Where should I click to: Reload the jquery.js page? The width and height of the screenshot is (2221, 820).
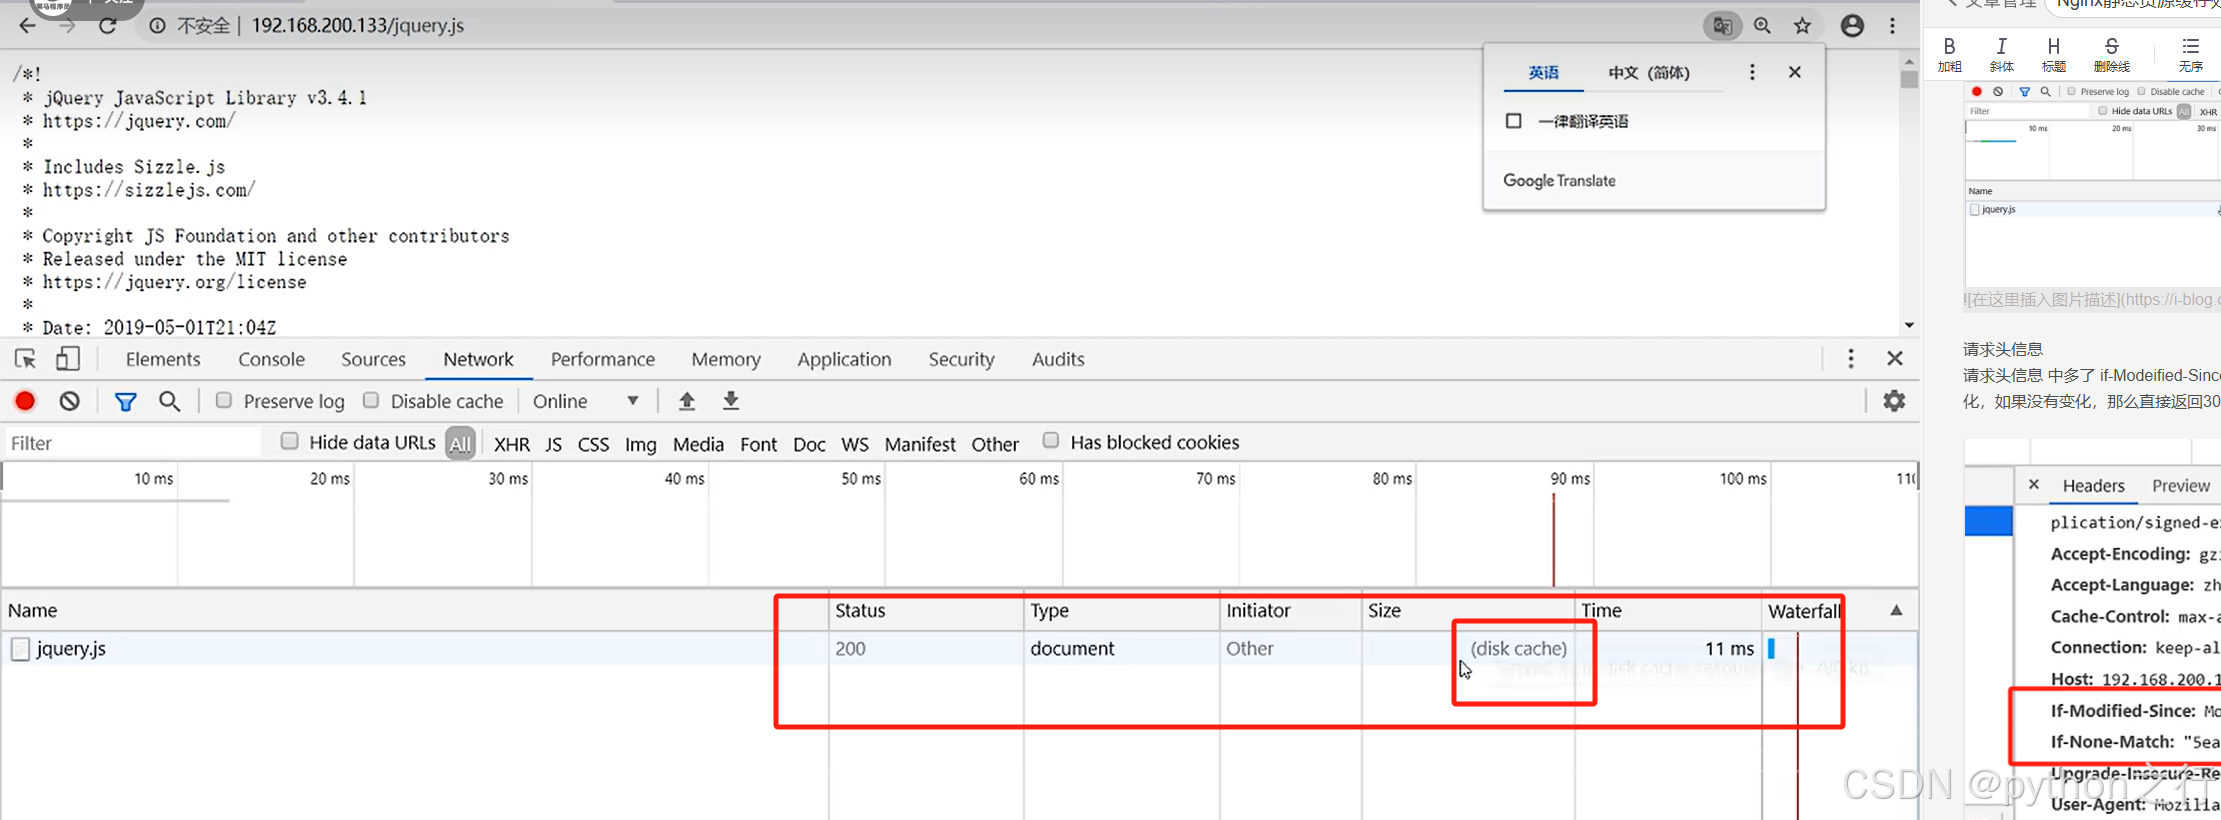point(108,25)
